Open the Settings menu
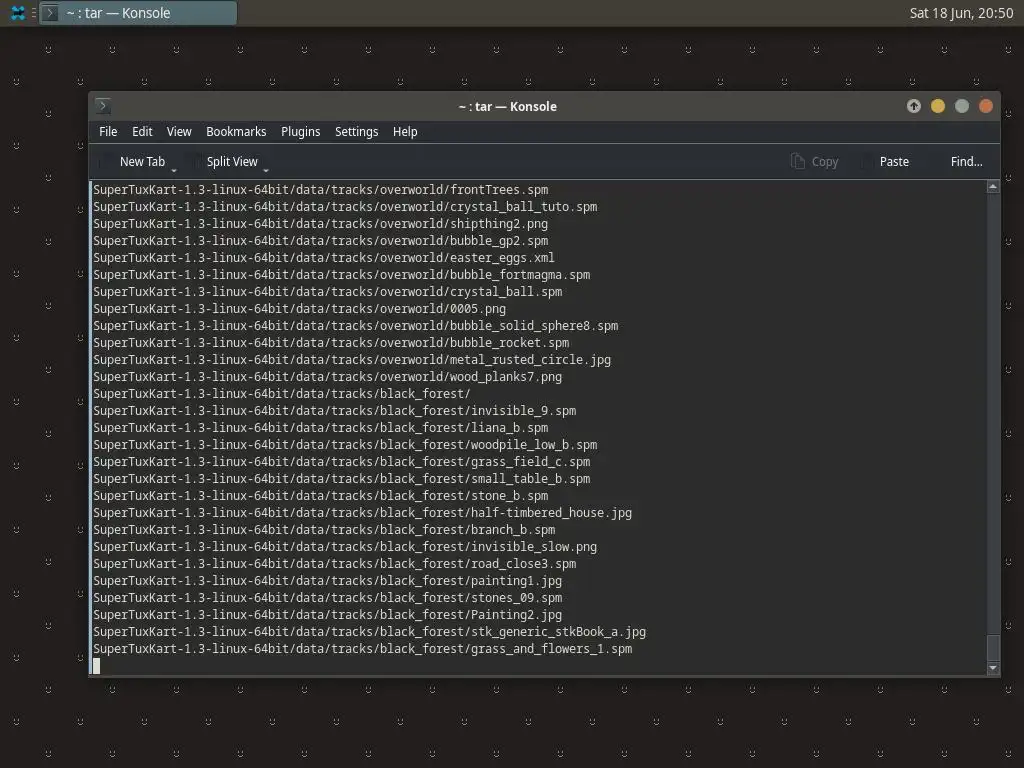1024x768 pixels. (x=357, y=132)
